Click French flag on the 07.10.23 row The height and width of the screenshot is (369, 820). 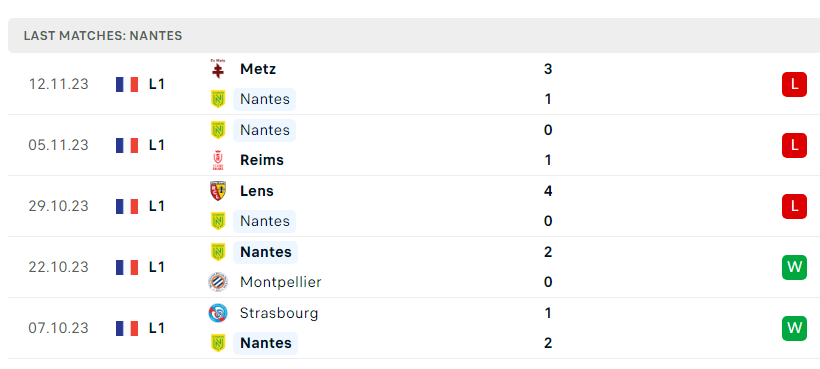127,328
